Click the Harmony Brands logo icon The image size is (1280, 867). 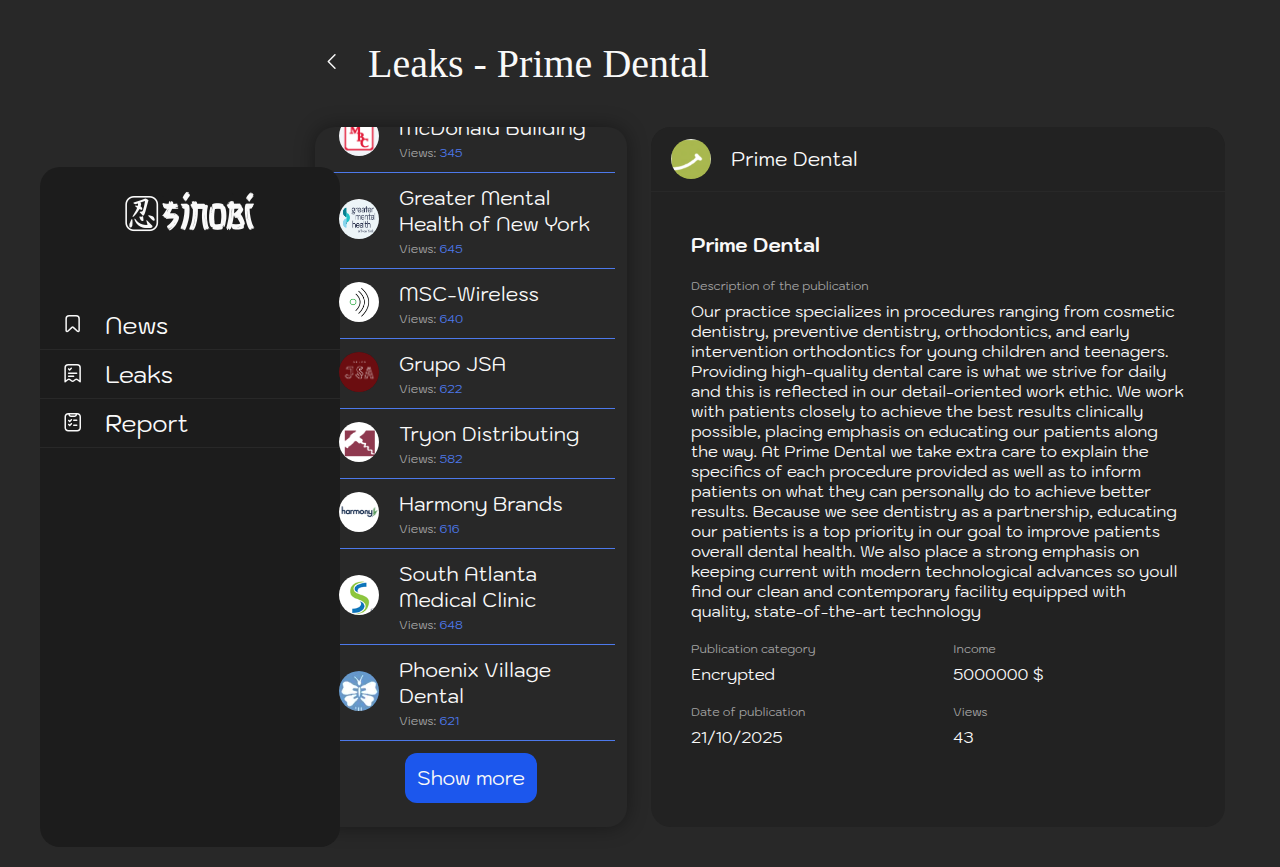pyautogui.click(x=359, y=512)
